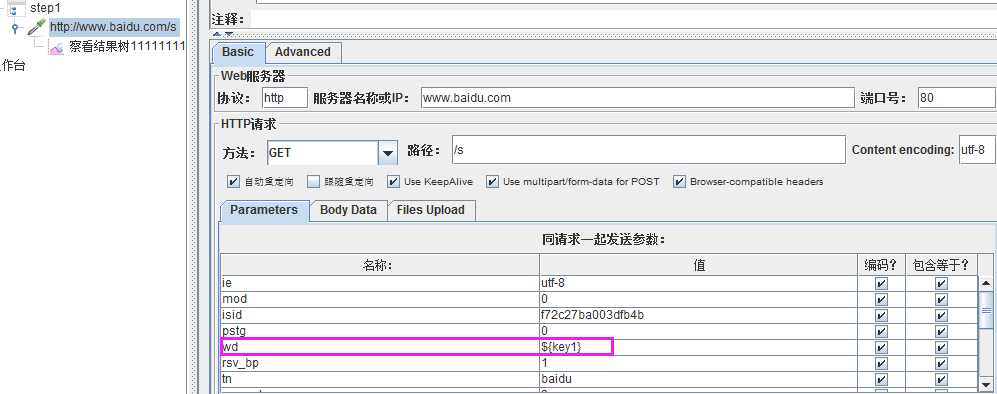Collapse the http://www.baidu.com/s tree node toggle
The width and height of the screenshot is (997, 394).
[x=14, y=28]
